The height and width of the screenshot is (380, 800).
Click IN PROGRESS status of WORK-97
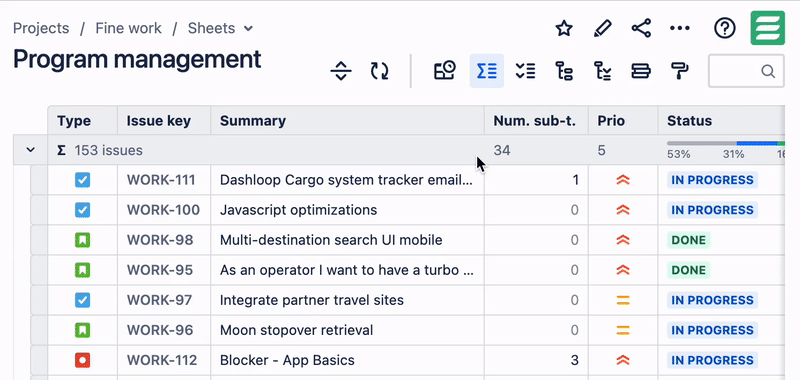712,300
